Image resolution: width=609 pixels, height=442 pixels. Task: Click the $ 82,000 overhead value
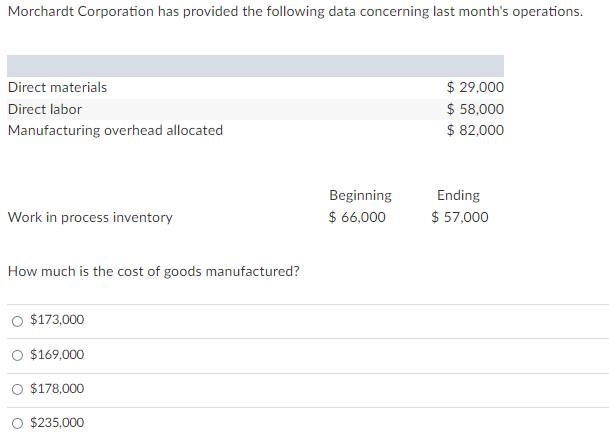coord(475,130)
